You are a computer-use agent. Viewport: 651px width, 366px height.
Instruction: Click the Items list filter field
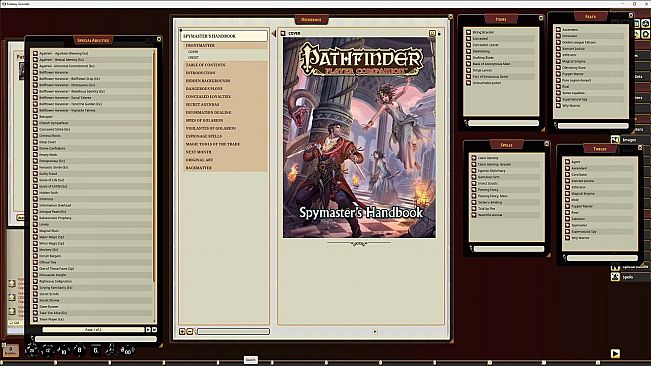pyautogui.click(x=504, y=123)
